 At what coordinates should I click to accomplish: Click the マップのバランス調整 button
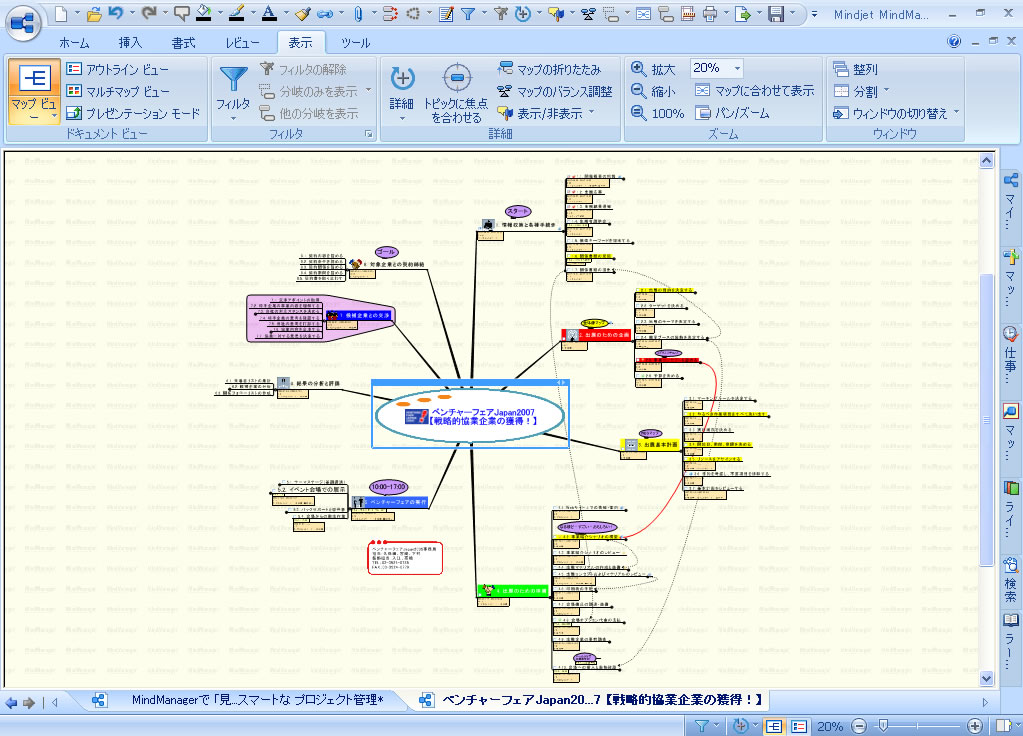pyautogui.click(x=554, y=91)
